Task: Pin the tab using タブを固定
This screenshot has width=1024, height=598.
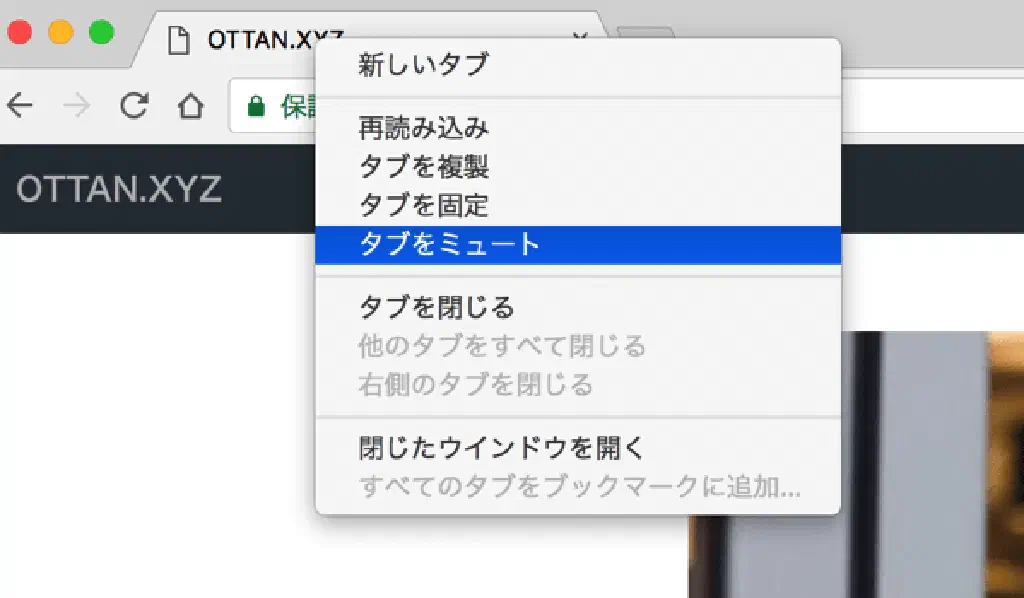Action: click(424, 205)
